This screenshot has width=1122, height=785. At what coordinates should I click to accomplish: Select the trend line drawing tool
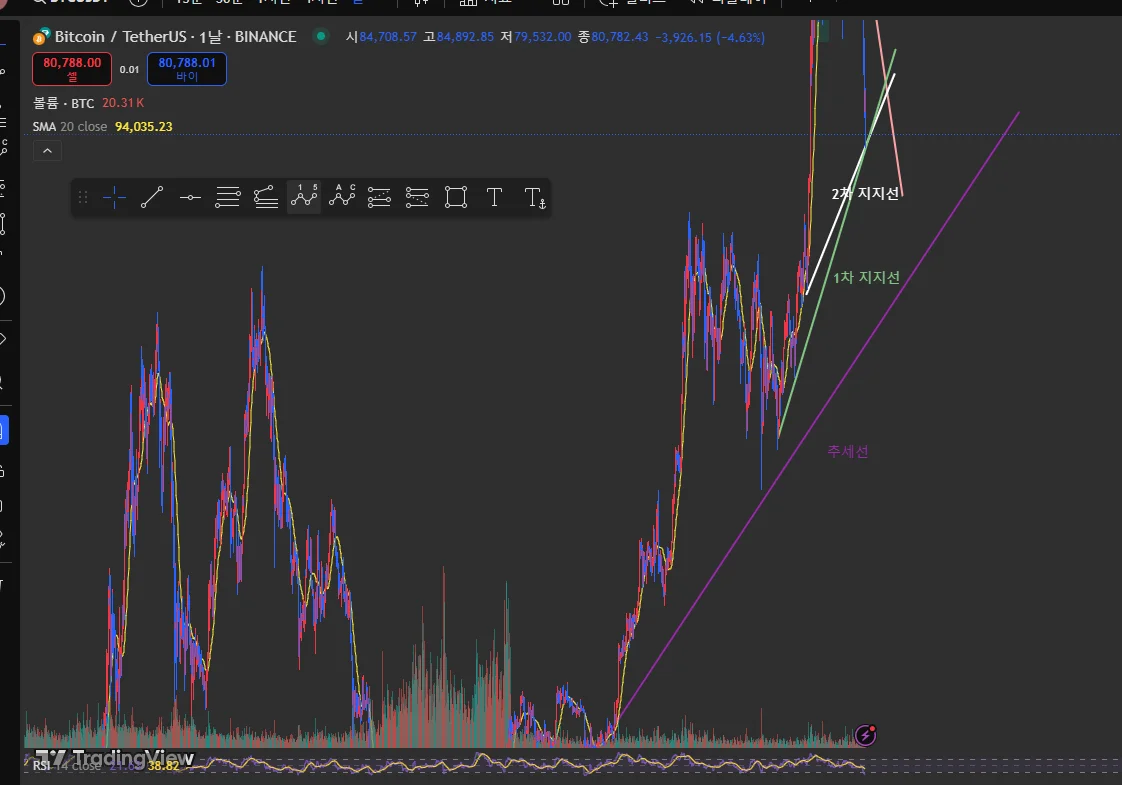[x=152, y=197]
